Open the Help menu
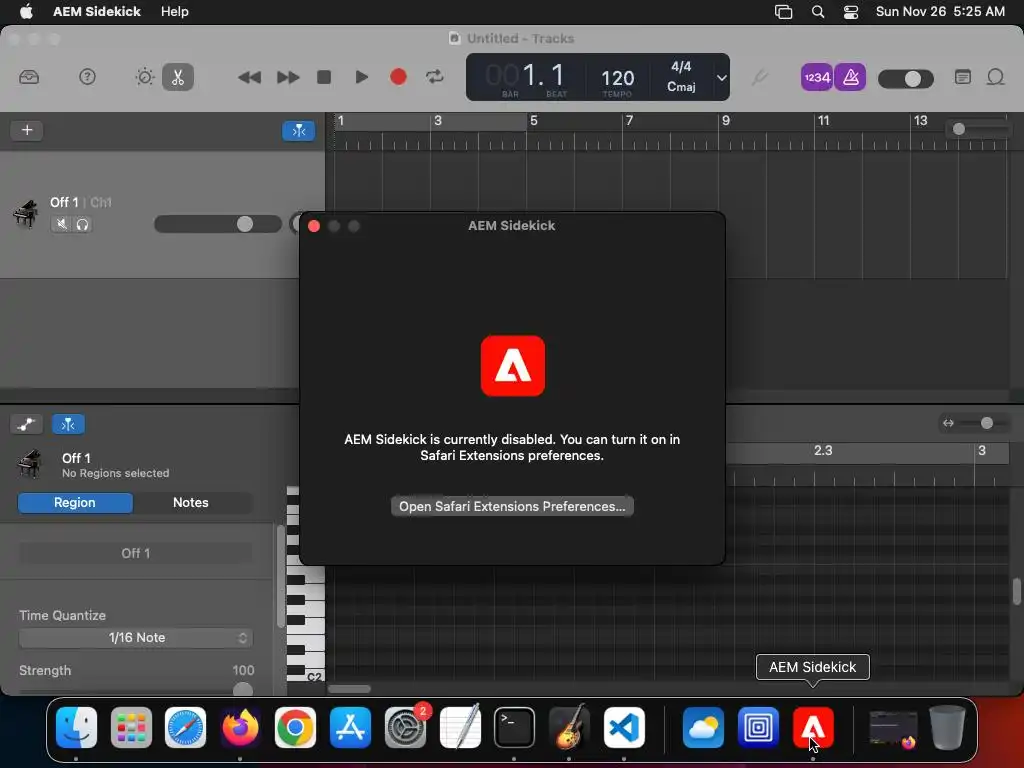 tap(174, 11)
